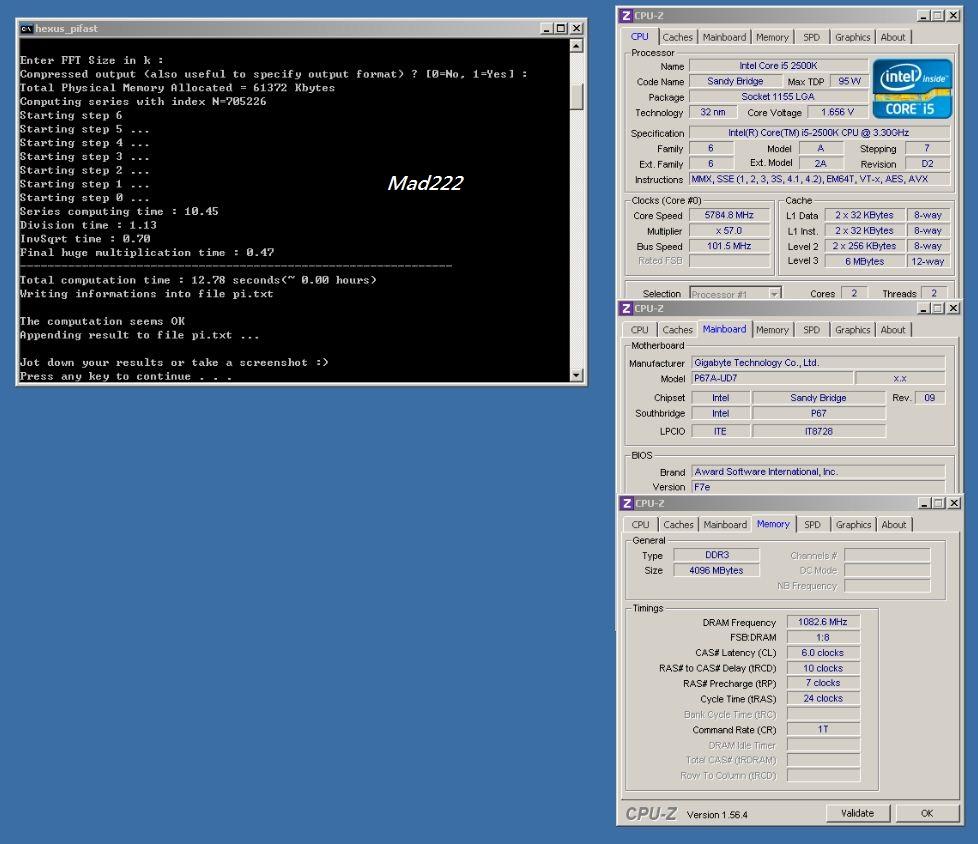Image resolution: width=978 pixels, height=844 pixels.
Task: Click the Specification field i5-2500K CPU @ 3.30GHz
Action: pyautogui.click(x=819, y=133)
